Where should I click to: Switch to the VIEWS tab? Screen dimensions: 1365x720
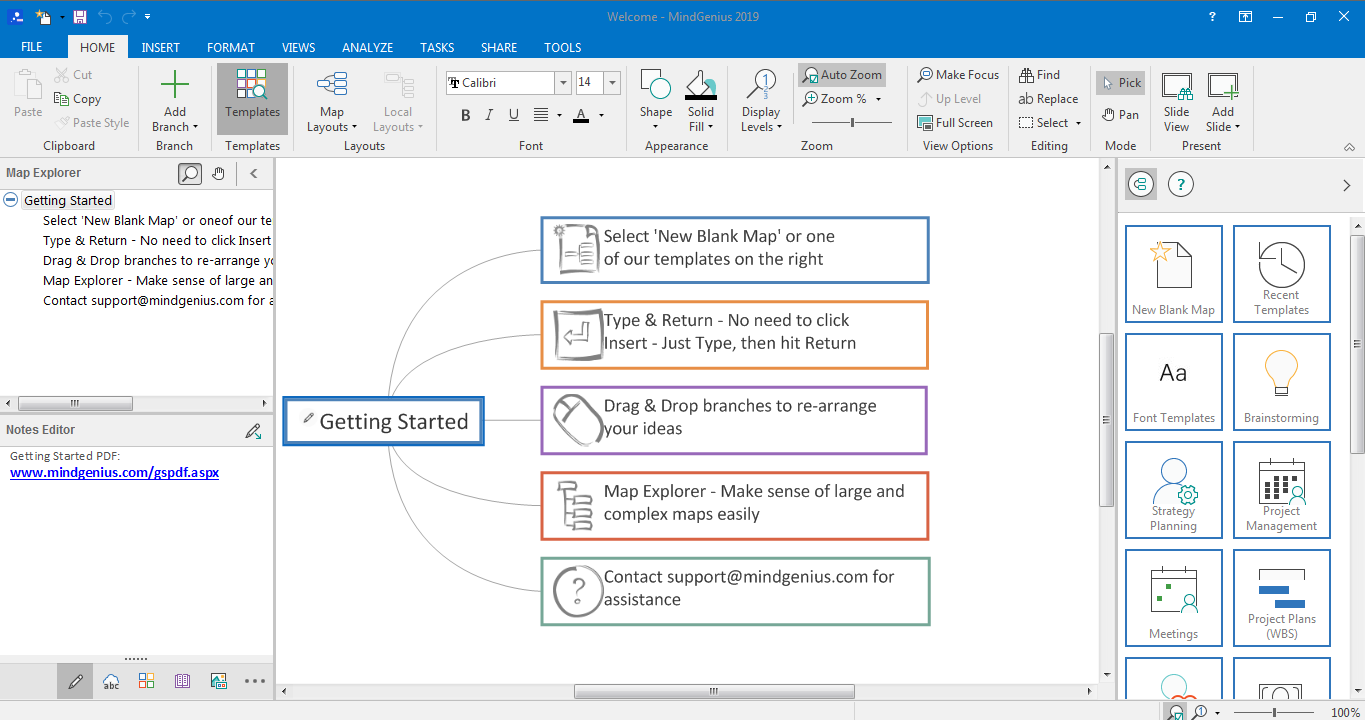click(x=299, y=47)
